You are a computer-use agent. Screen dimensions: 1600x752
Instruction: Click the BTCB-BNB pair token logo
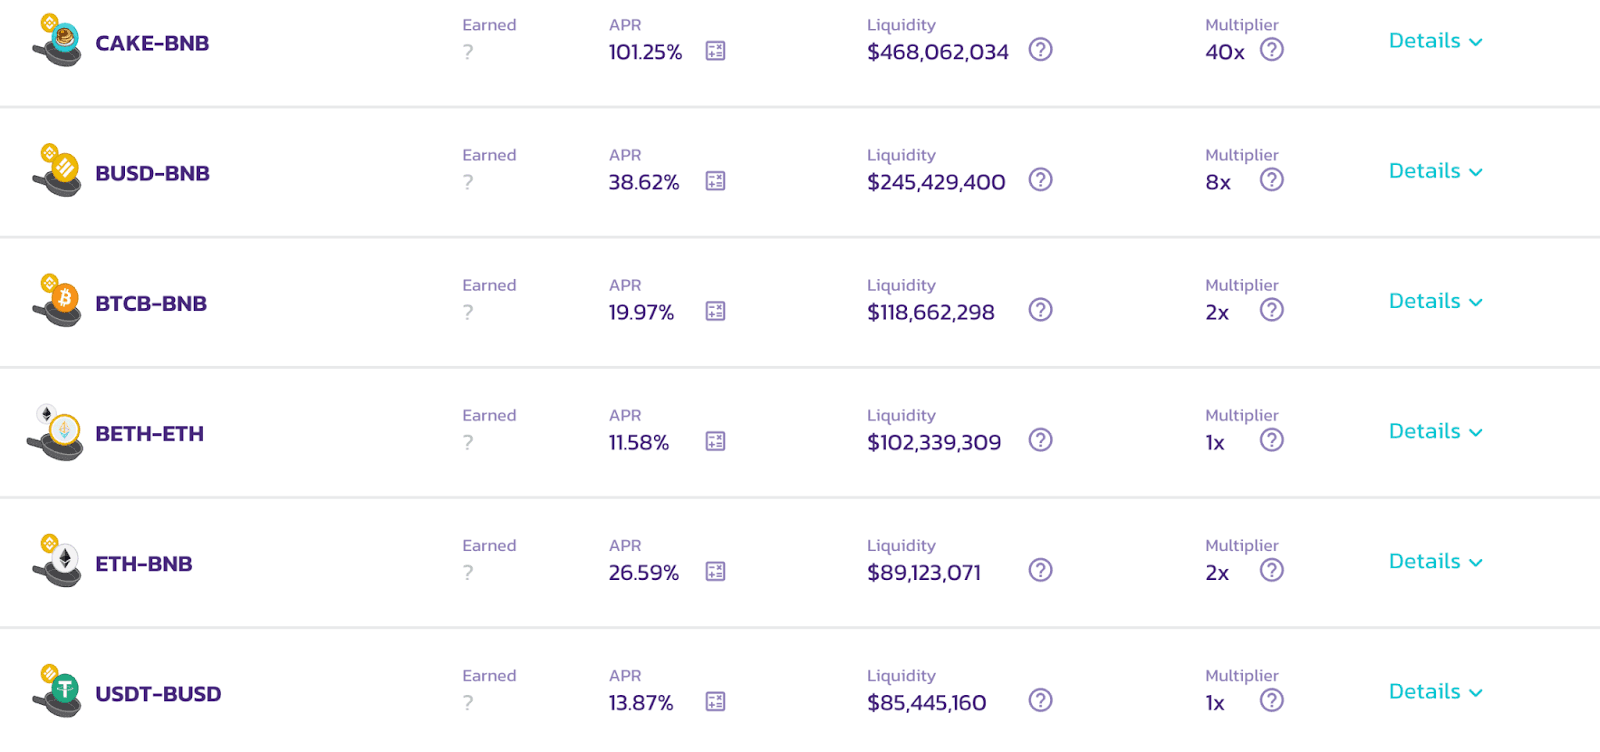[55, 297]
